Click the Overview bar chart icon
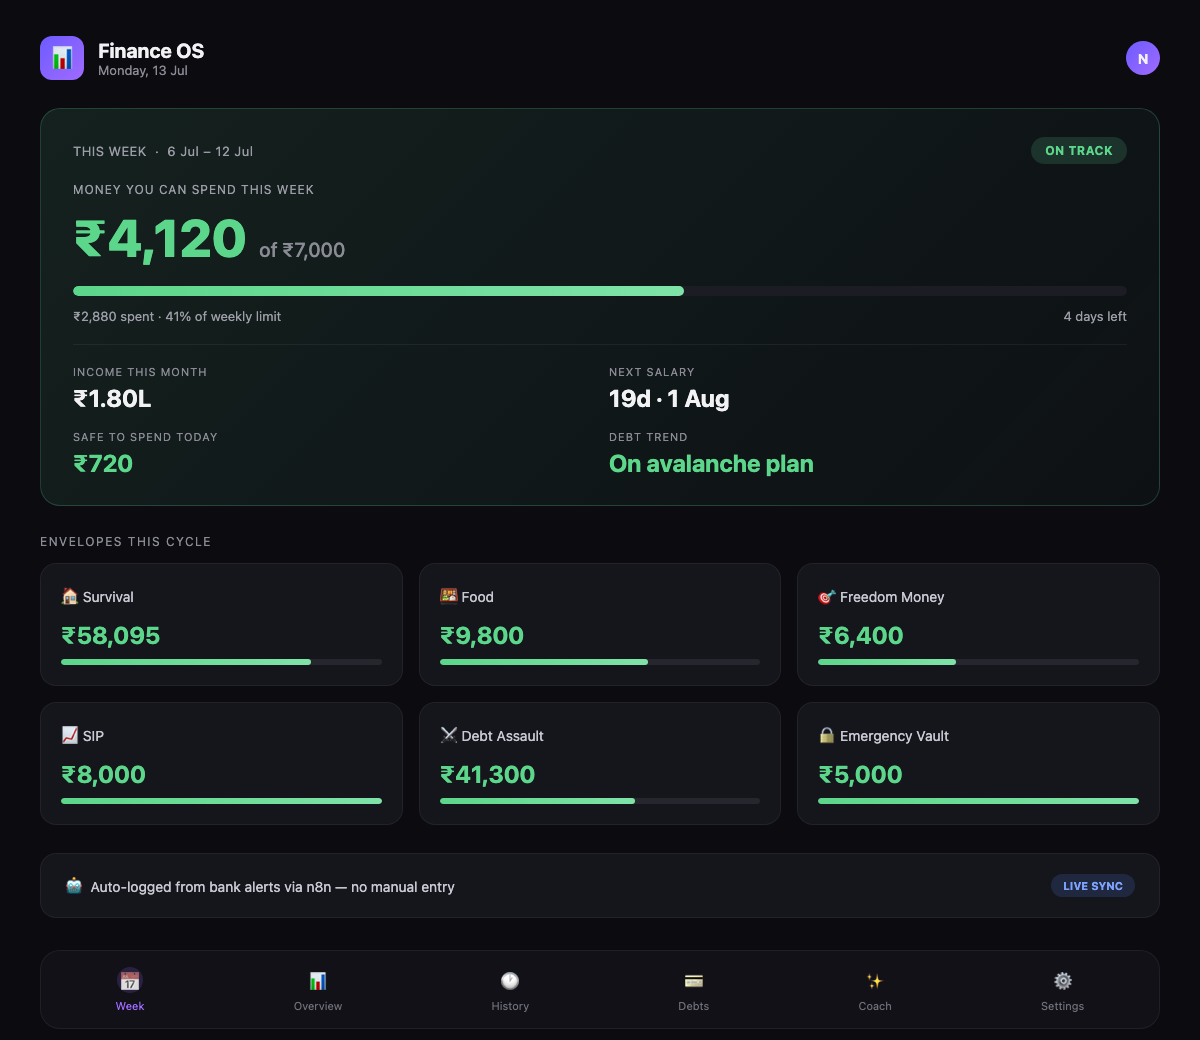The width and height of the screenshot is (1200, 1040). [318, 980]
